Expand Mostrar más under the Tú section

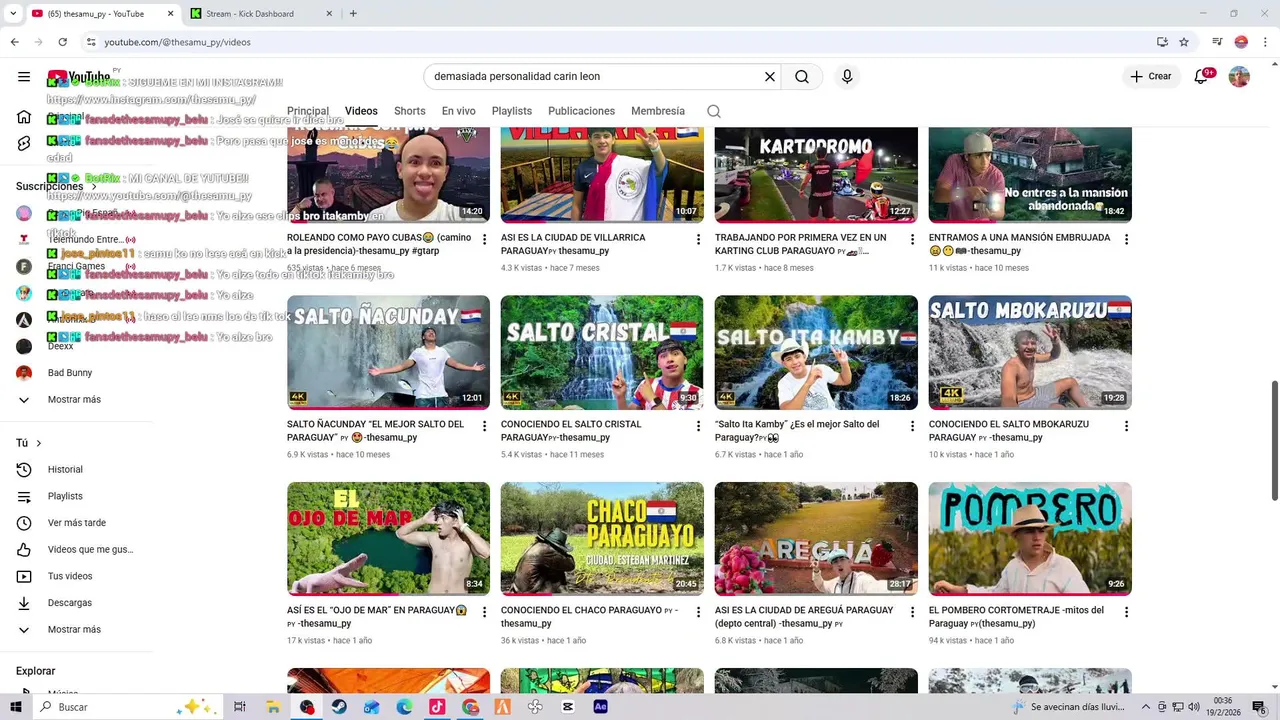point(74,630)
